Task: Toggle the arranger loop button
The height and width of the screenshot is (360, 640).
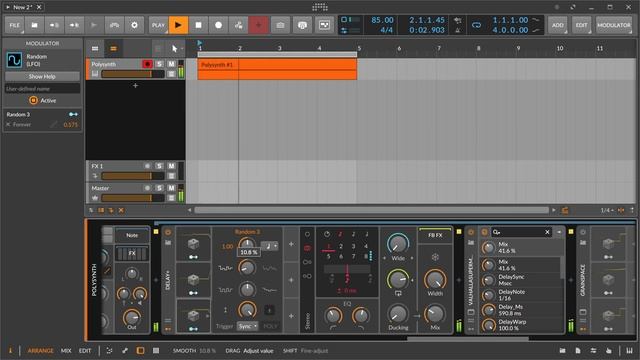Action: pyautogui.click(x=476, y=25)
